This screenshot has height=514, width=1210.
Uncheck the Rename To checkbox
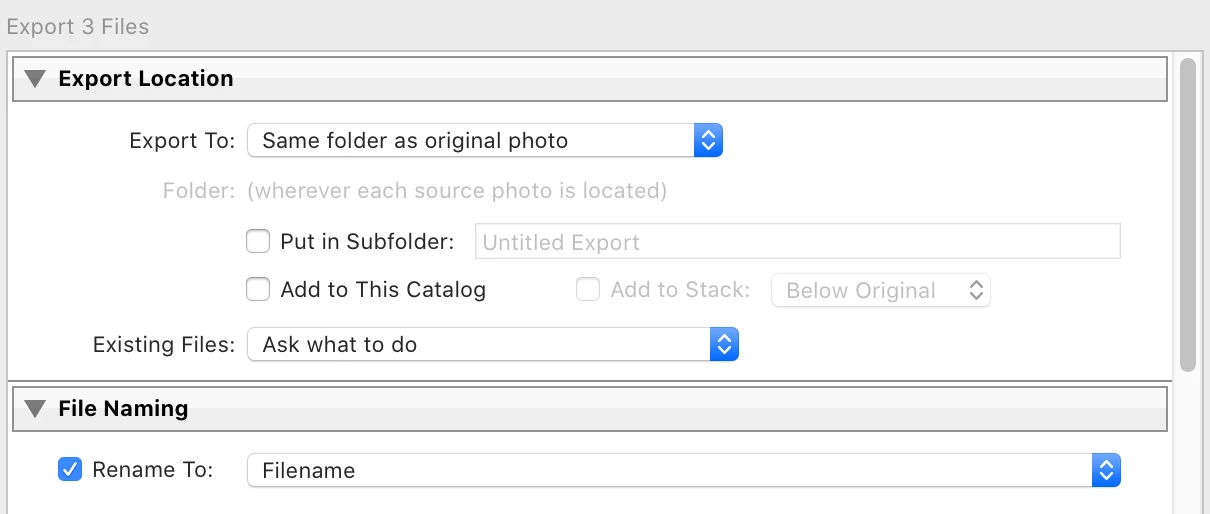(70, 469)
